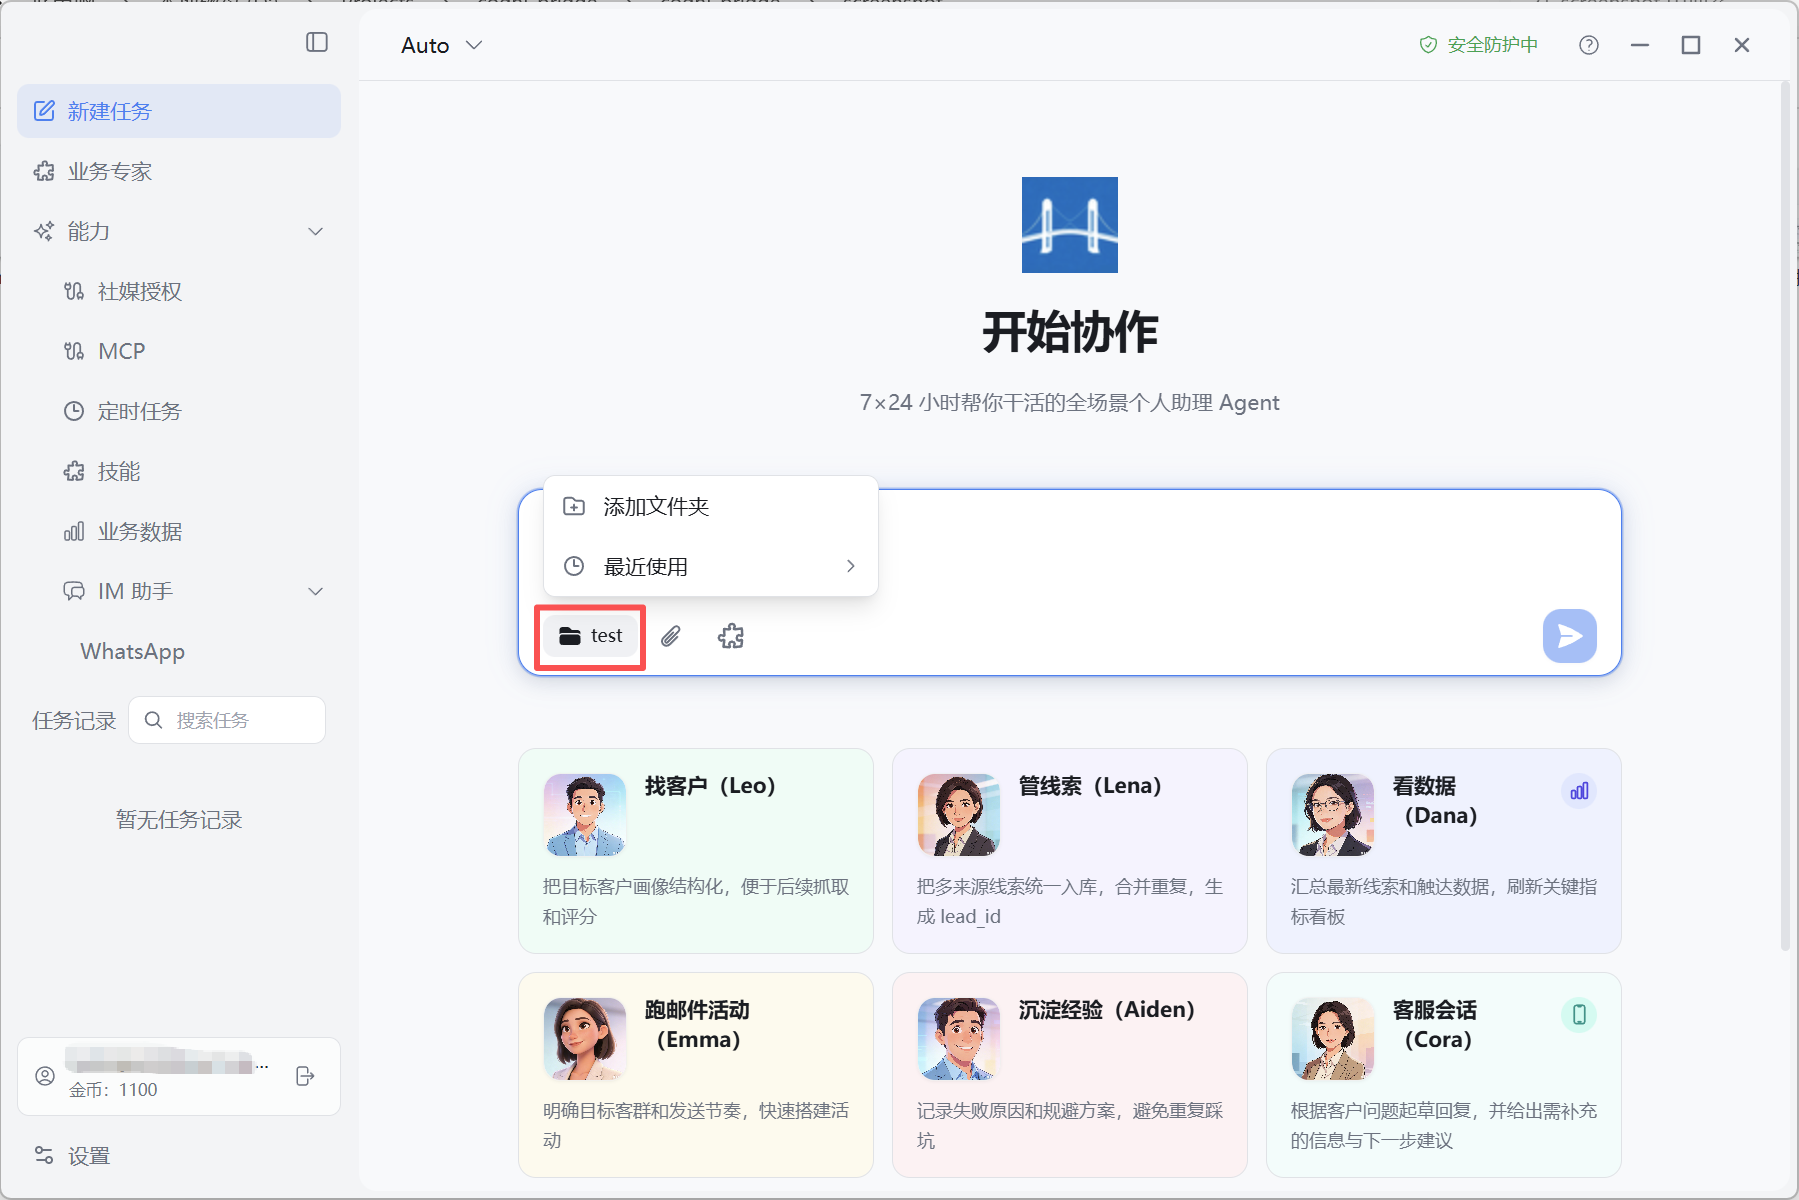1799x1200 pixels.
Task: Click the puzzle icon beside 技能
Action: click(x=74, y=471)
